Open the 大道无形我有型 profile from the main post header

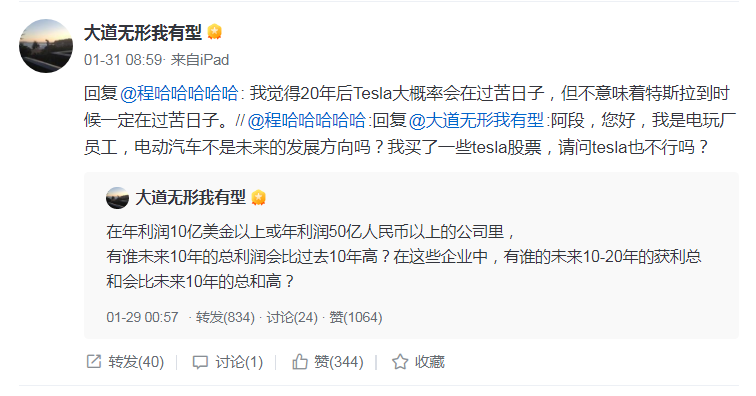tap(143, 33)
